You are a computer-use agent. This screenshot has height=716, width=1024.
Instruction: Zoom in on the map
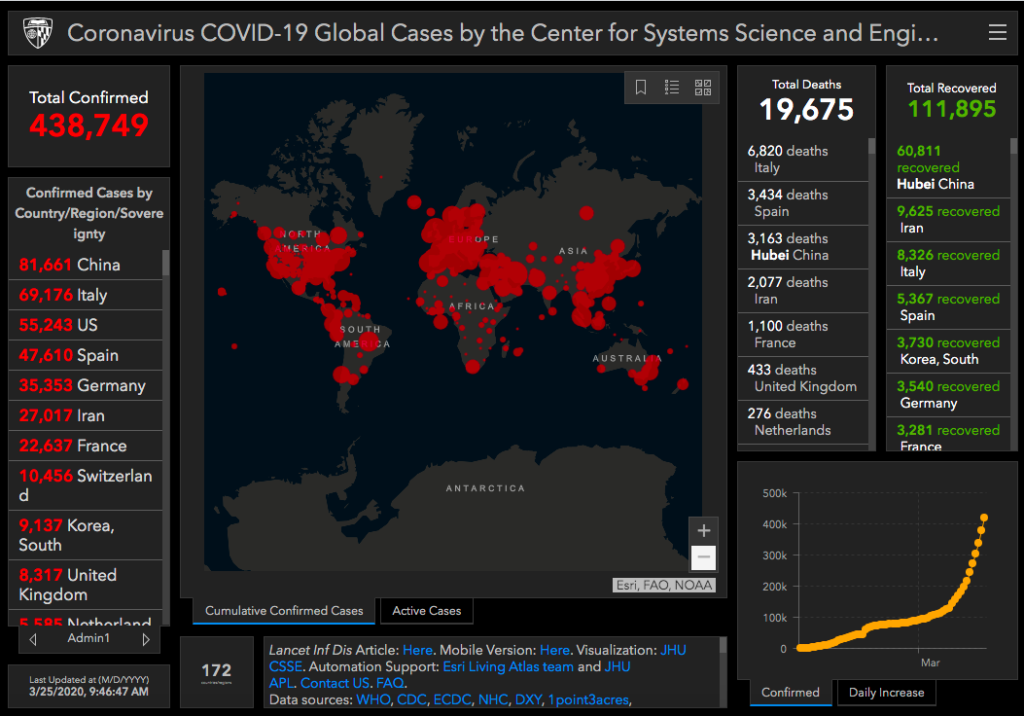703,531
